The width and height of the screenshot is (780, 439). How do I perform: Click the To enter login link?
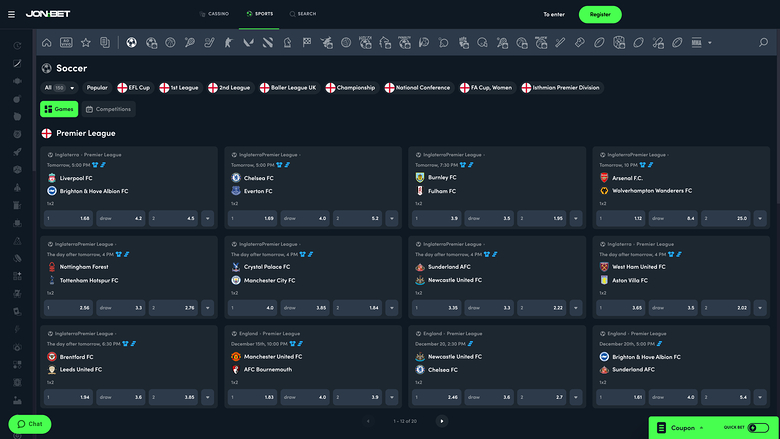pos(553,14)
